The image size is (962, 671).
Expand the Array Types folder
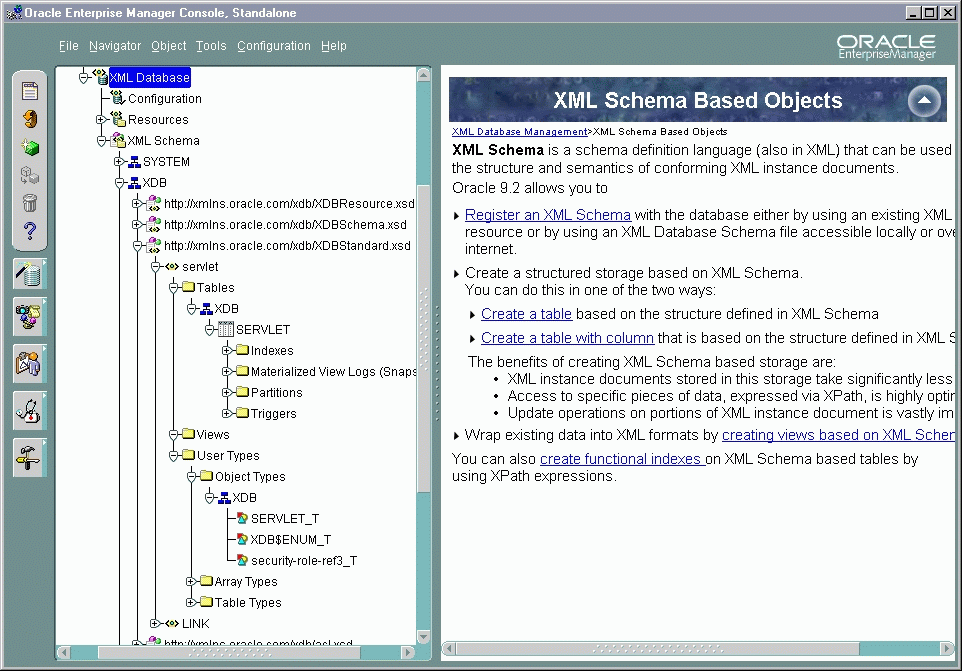click(191, 582)
